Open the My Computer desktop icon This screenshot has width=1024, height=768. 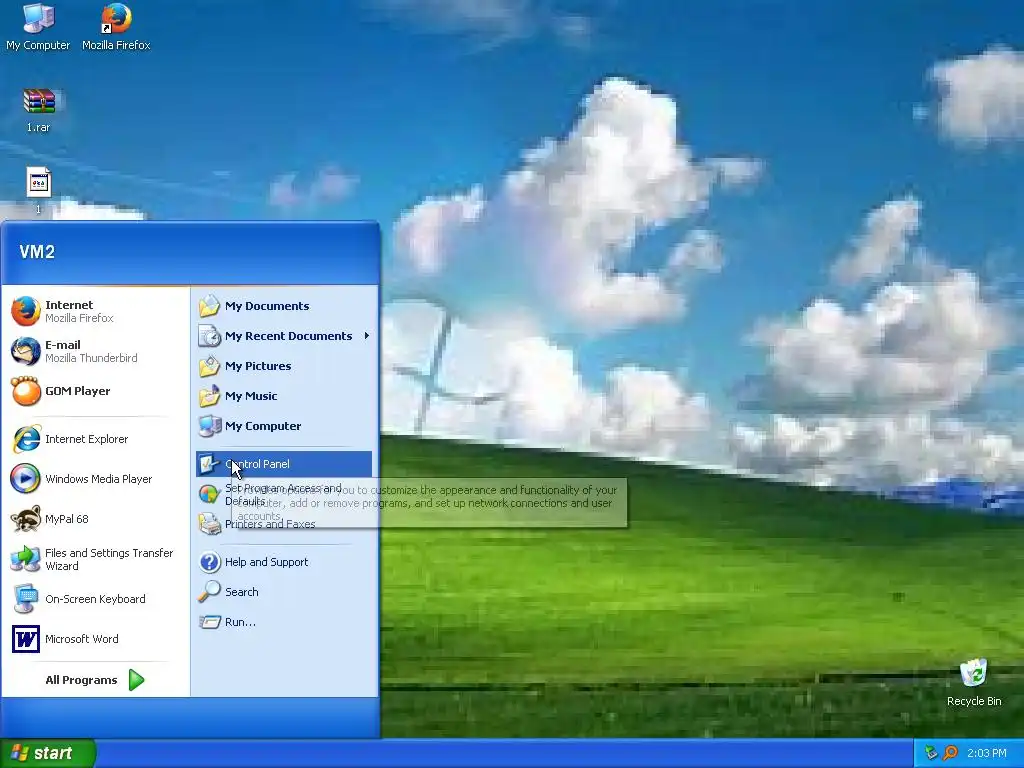click(x=38, y=26)
